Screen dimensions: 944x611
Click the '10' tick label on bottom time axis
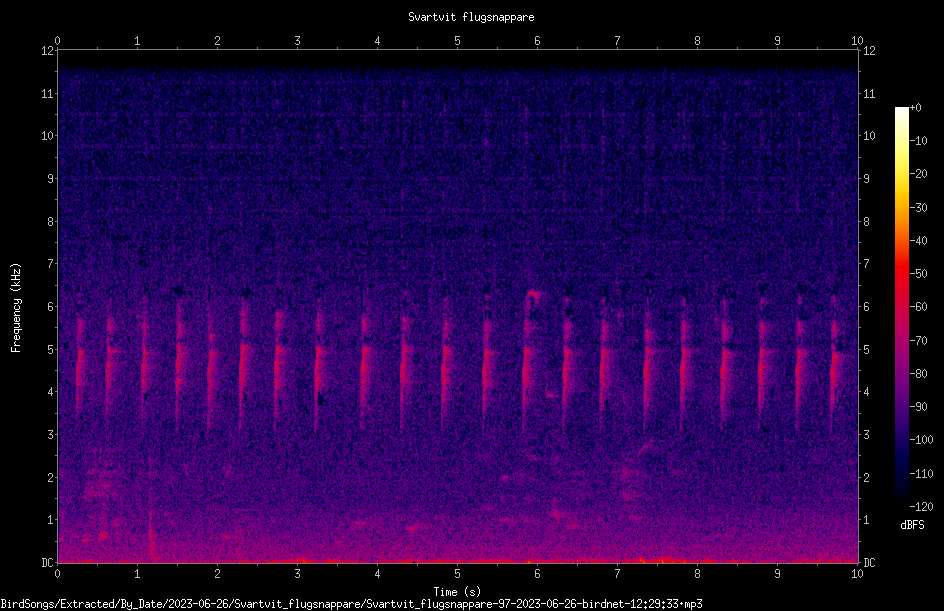click(x=857, y=574)
